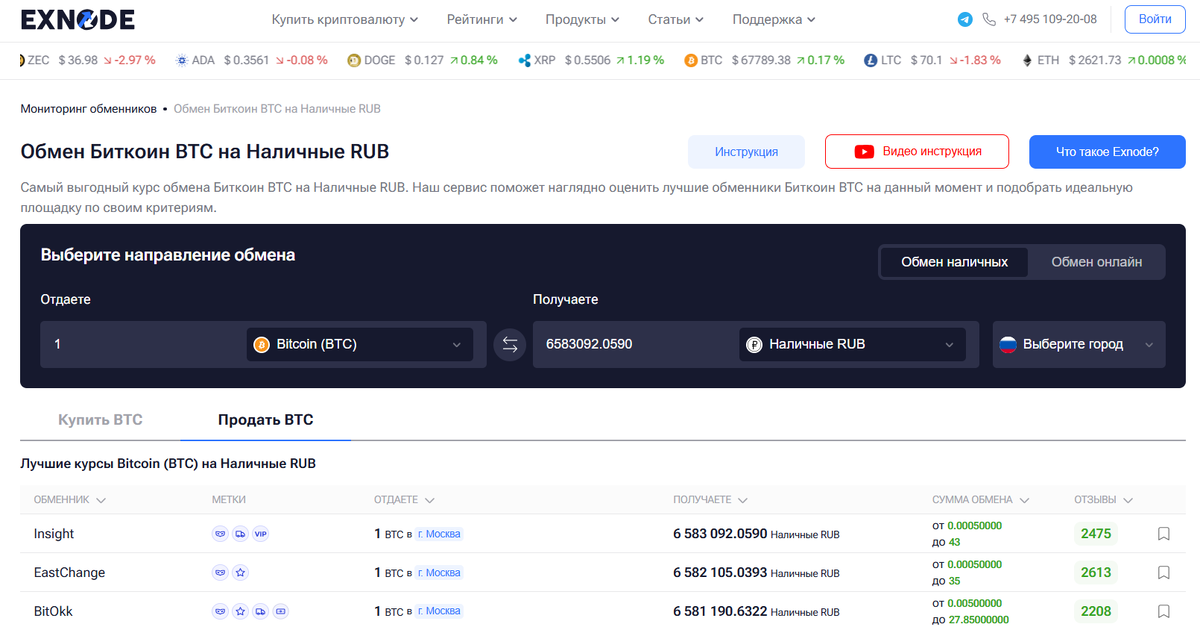The height and width of the screenshot is (630, 1200).
Task: Click the ETH ticker coin icon
Action: pos(1026,60)
